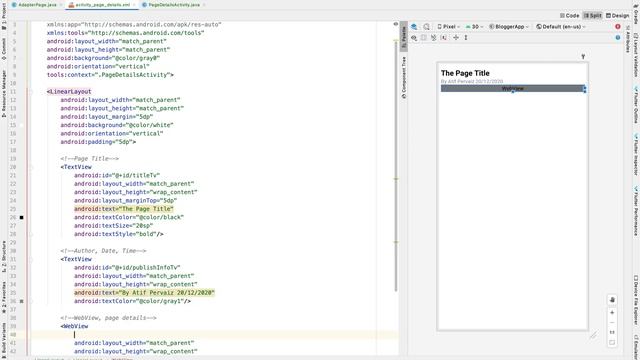Switch to Code view mode
Viewport: 640px width, 360px height.
pos(570,16)
